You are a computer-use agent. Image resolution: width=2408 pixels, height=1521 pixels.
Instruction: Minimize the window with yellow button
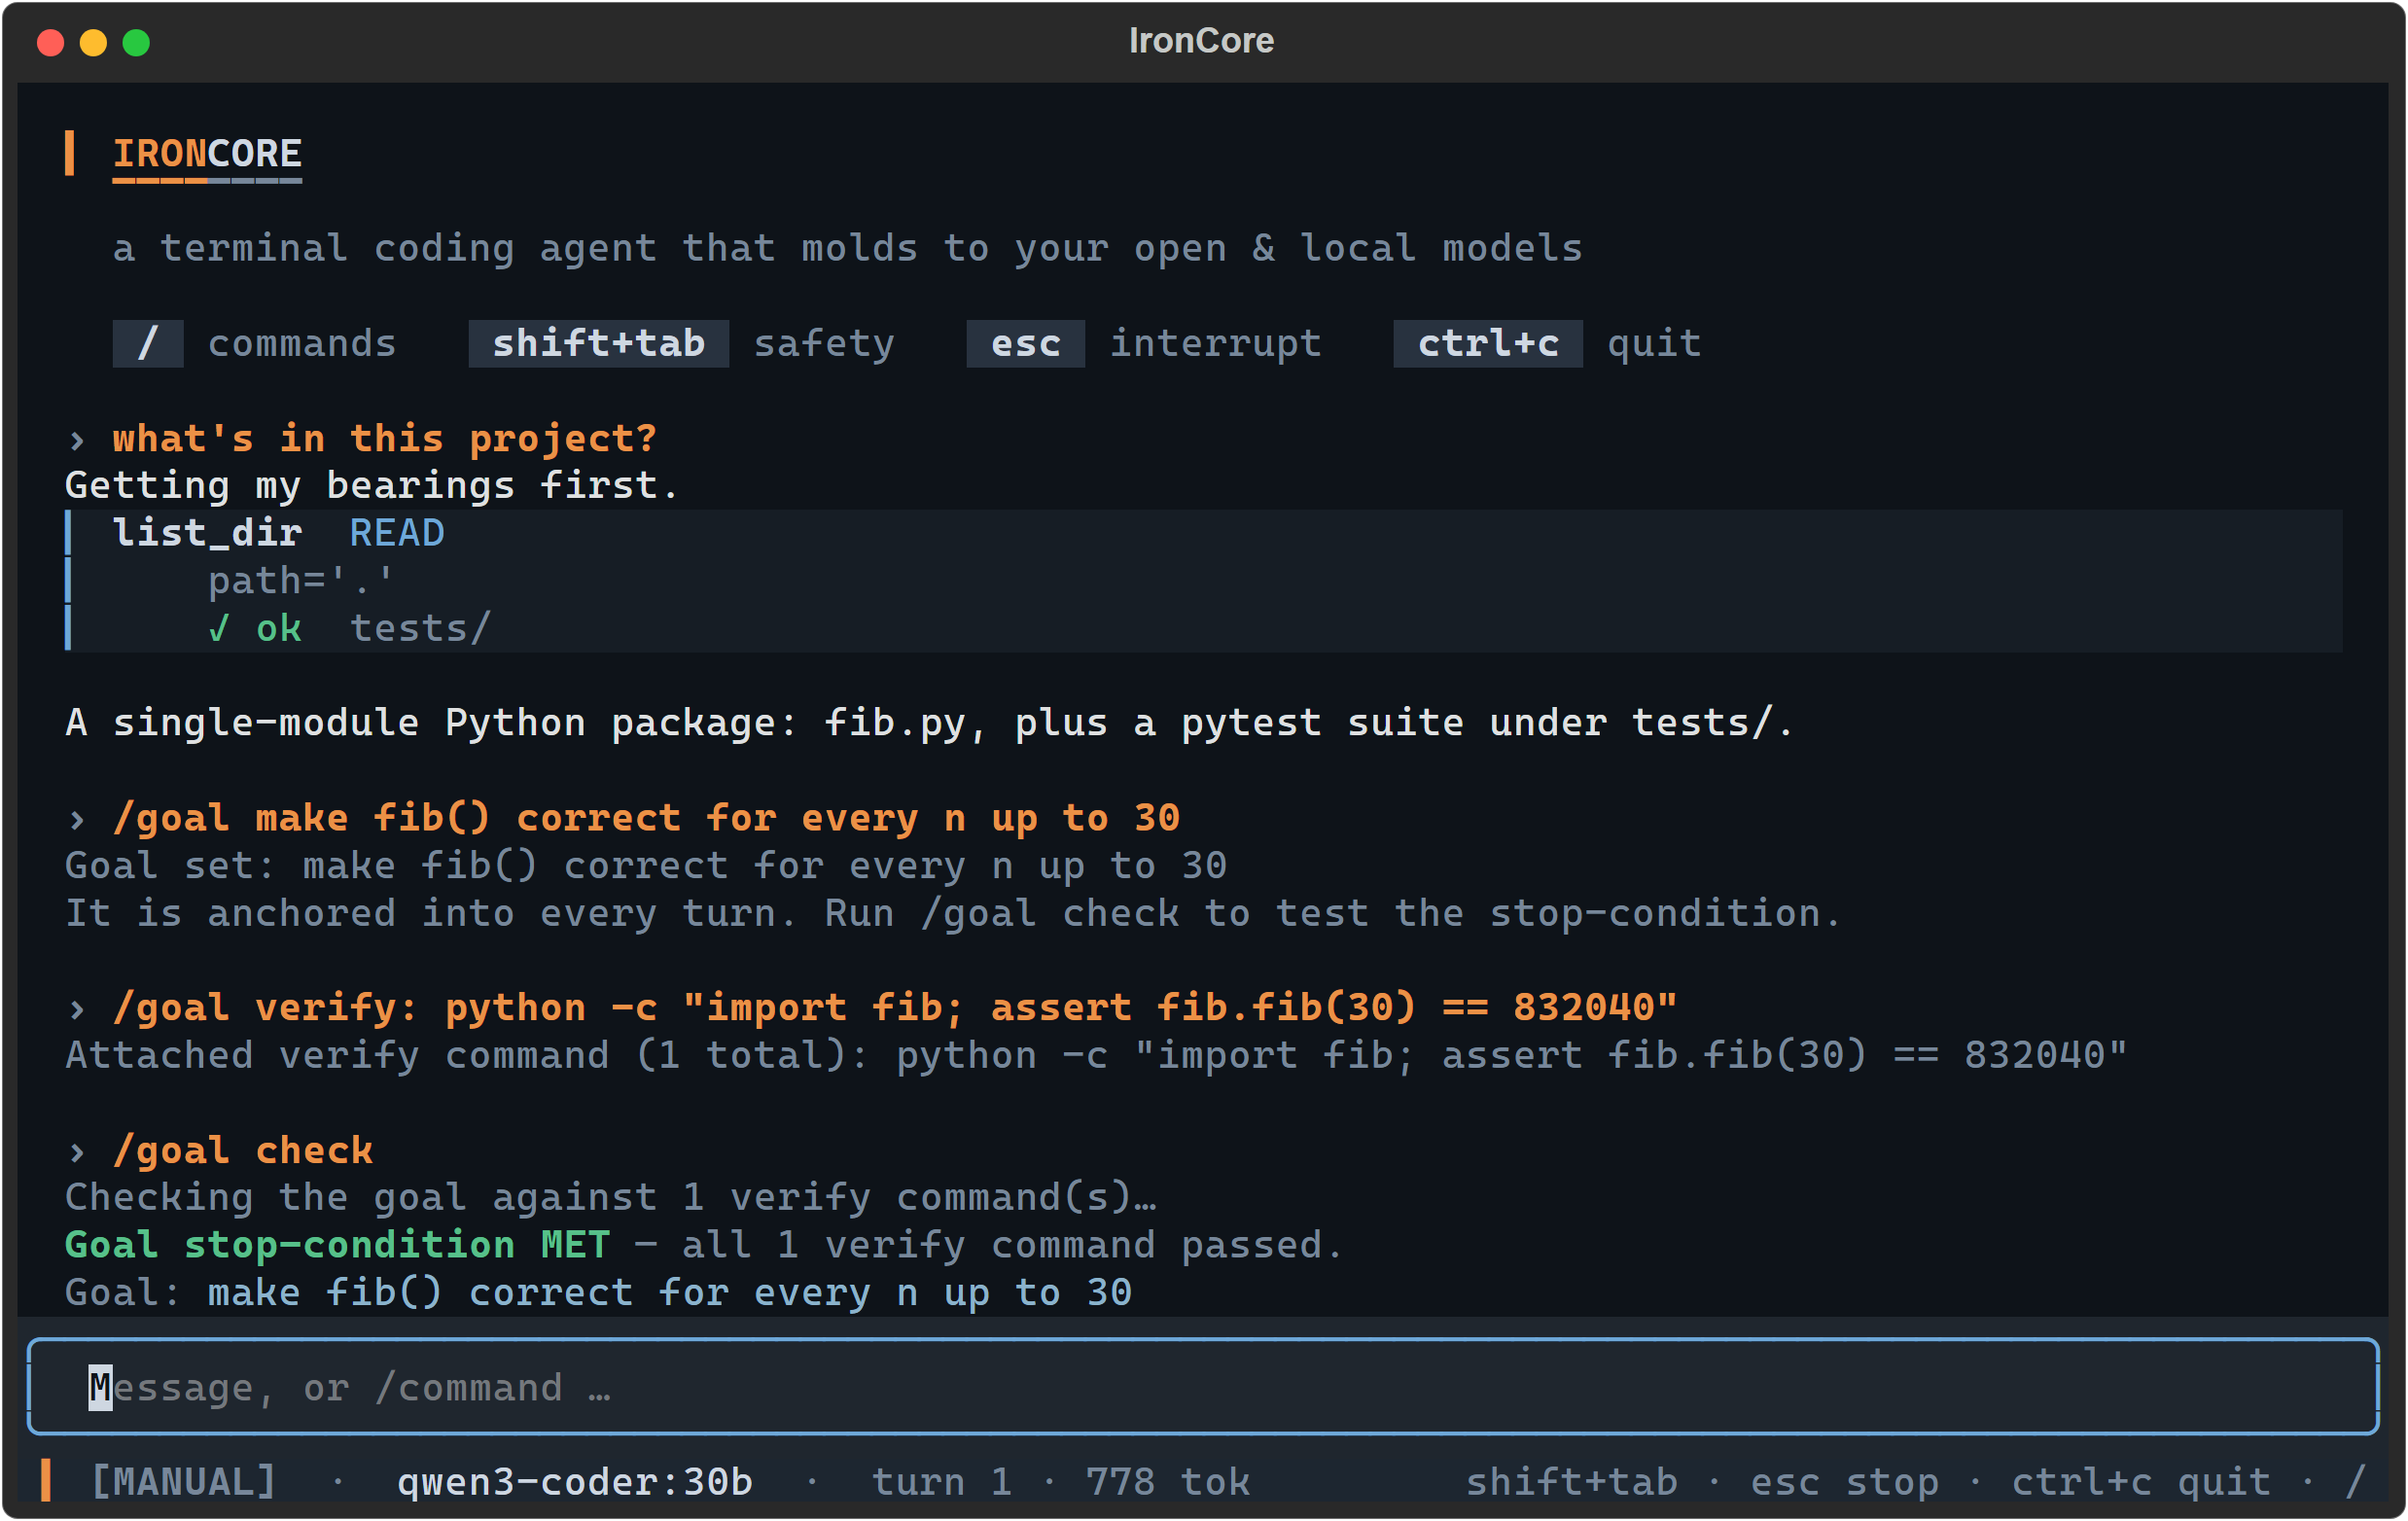click(x=94, y=42)
